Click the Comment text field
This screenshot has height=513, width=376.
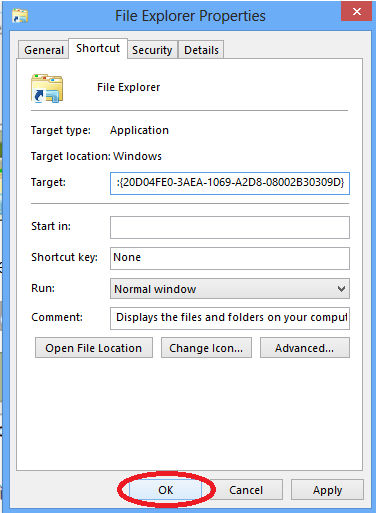click(x=230, y=318)
